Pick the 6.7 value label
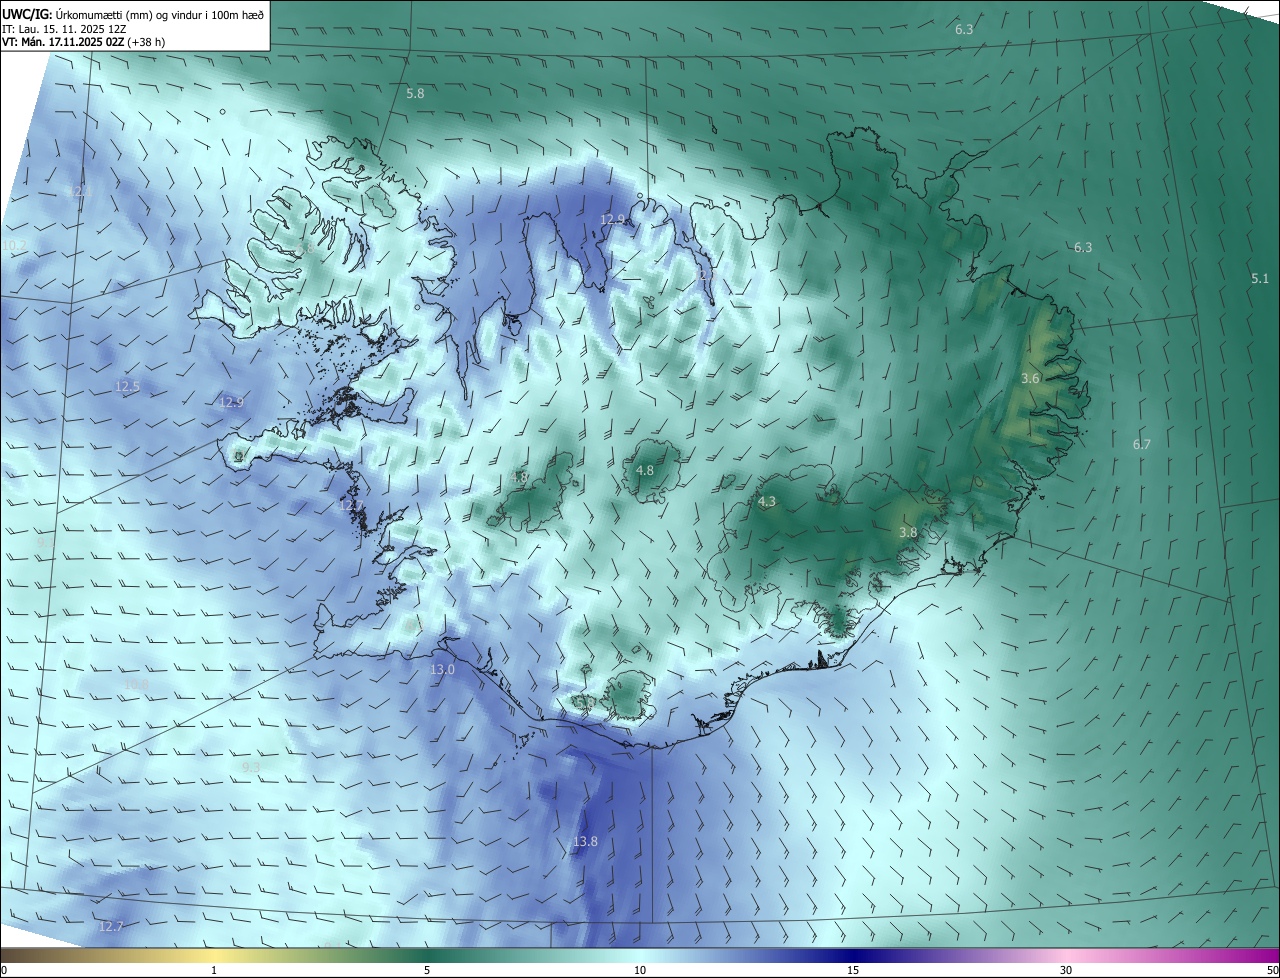Screen dimensions: 1280x978 pos(1142,444)
